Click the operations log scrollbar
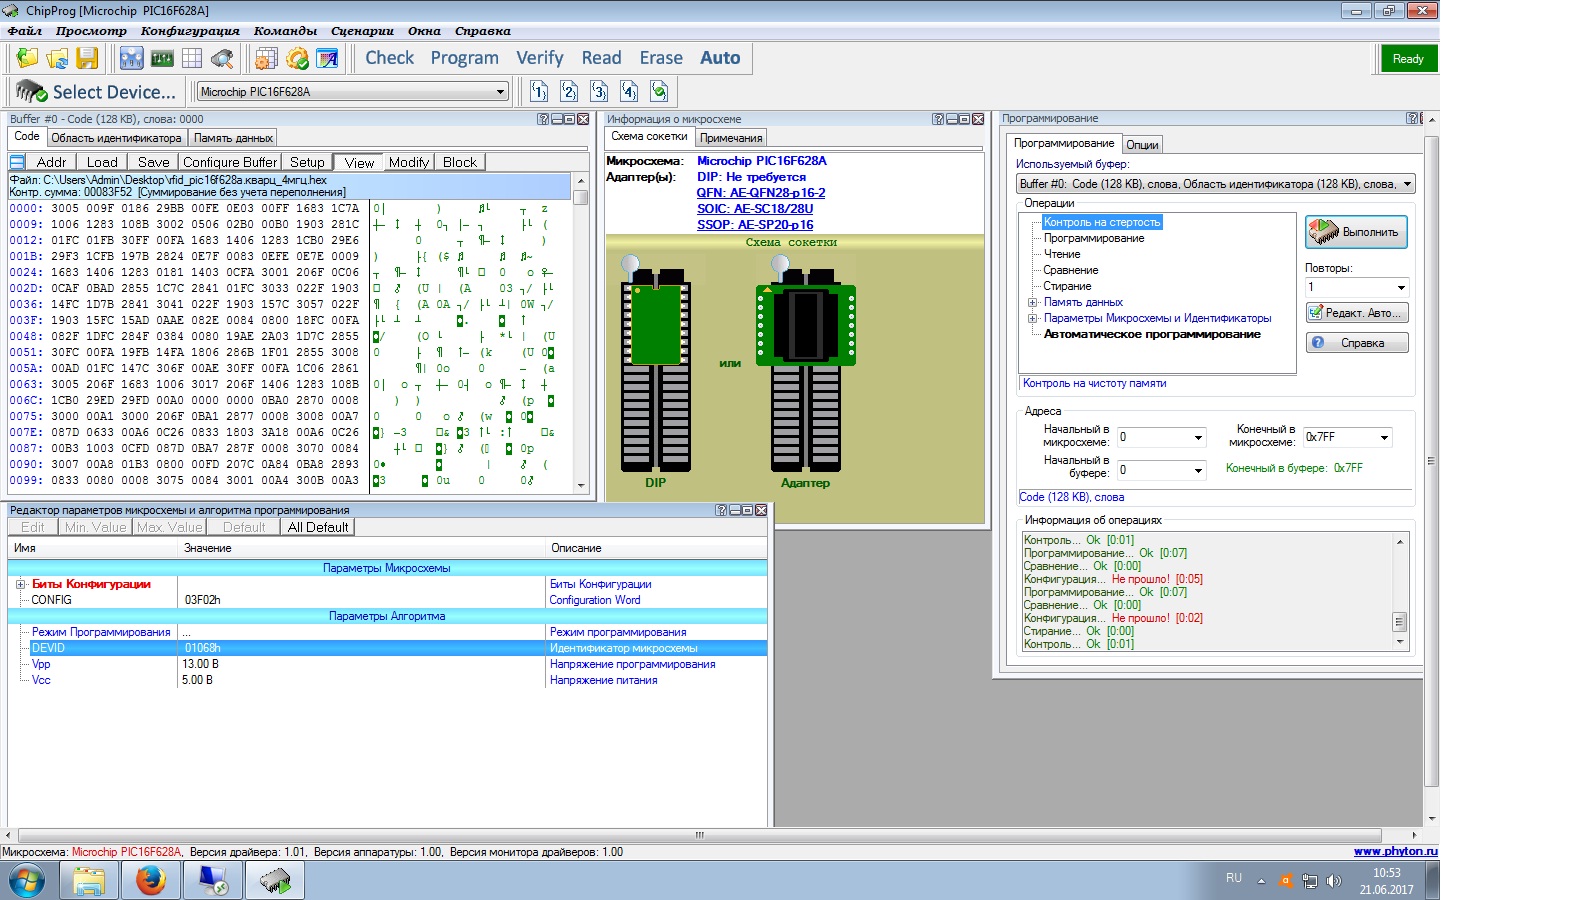This screenshot has width=1594, height=900. tap(1399, 592)
